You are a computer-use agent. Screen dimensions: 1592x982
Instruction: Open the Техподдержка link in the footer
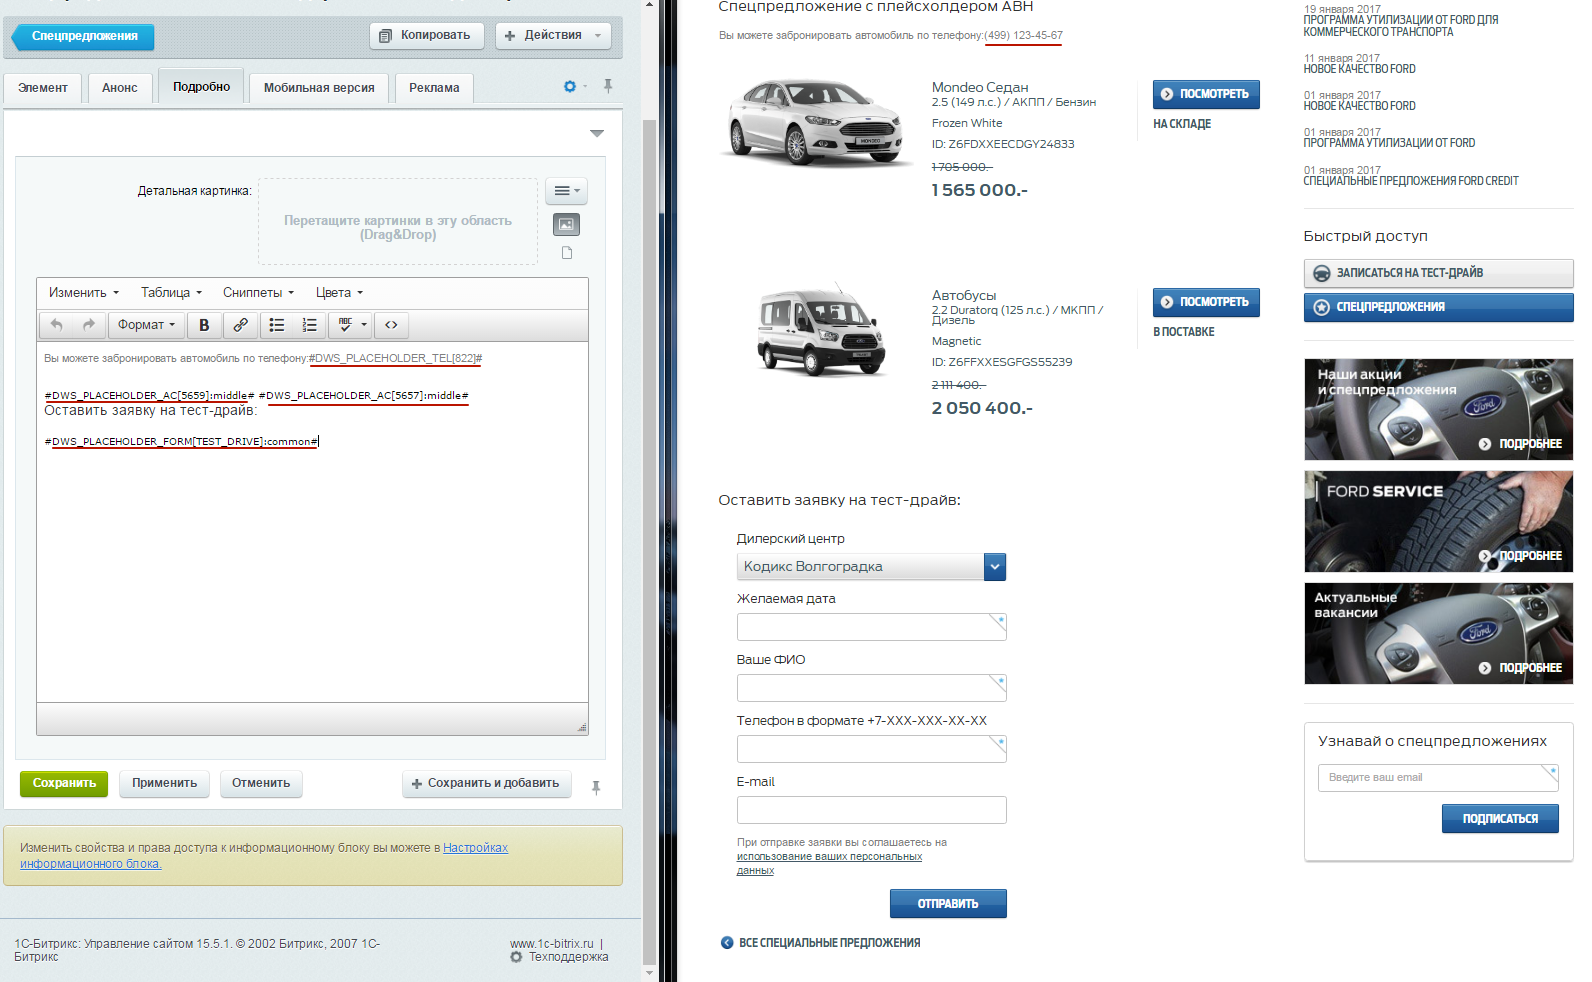tap(568, 957)
